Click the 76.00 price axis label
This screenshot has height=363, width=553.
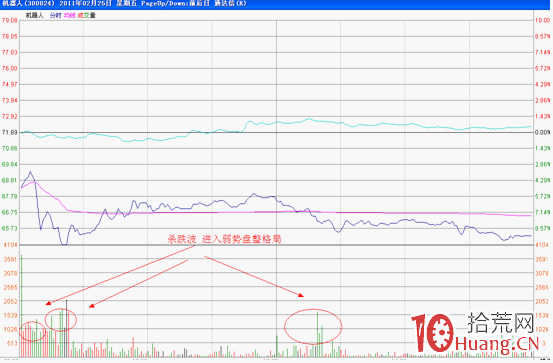coord(10,68)
